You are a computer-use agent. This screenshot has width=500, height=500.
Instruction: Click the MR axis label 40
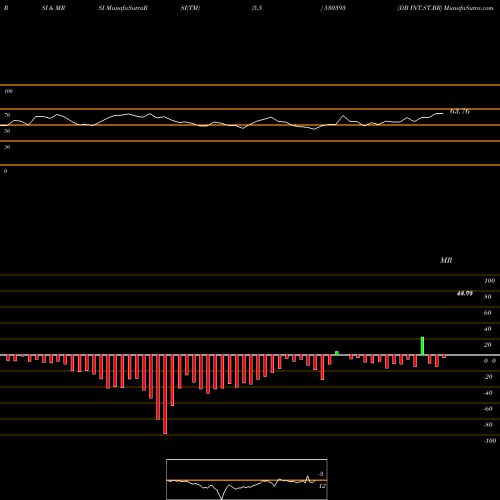pyautogui.click(x=488, y=329)
